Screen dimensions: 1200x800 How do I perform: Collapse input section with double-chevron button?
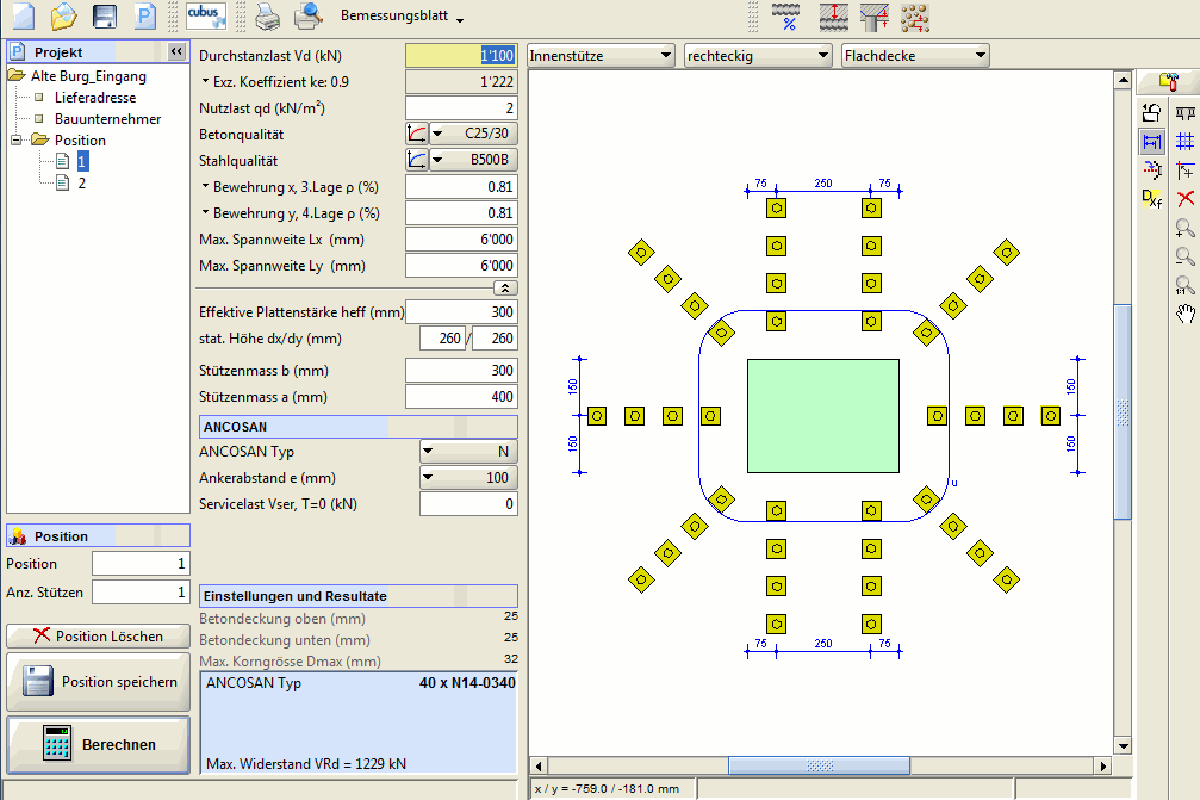[x=506, y=287]
